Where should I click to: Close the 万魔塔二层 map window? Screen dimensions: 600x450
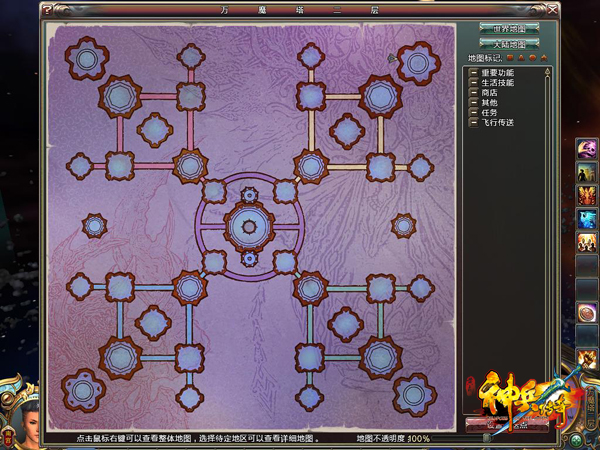552,9
